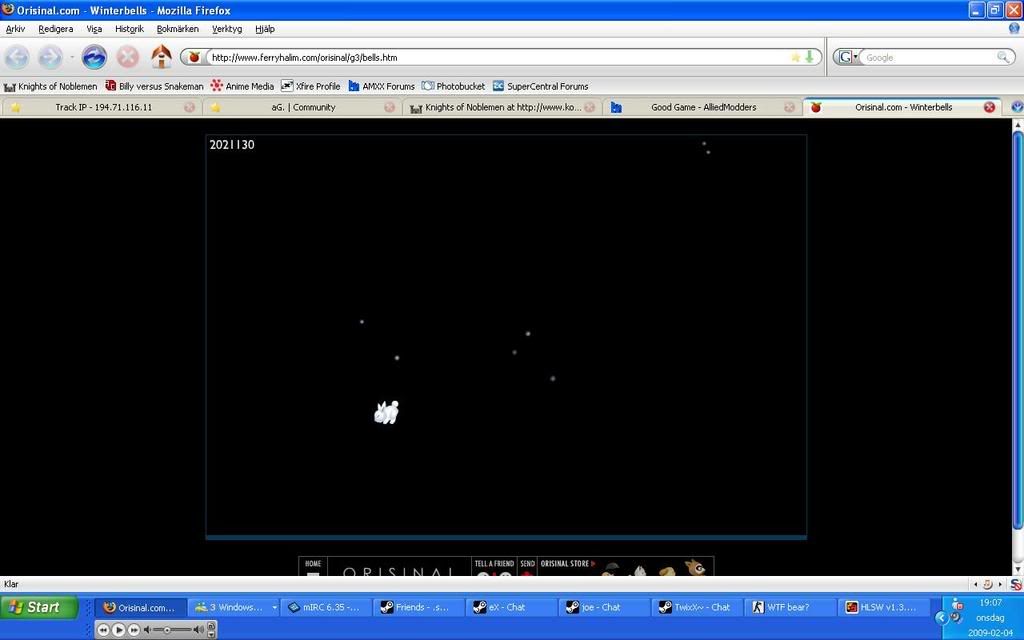Click the white rabbit in the game
This screenshot has height=640, width=1024.
click(x=386, y=412)
